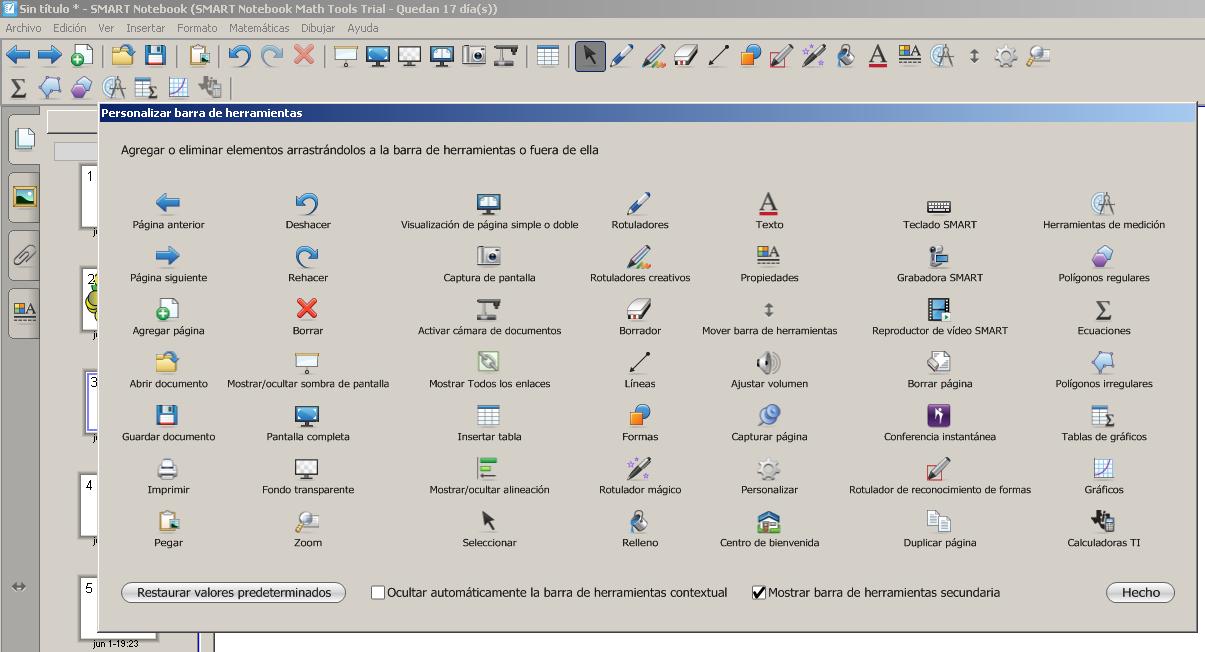Select the Rotulador de reconocimiento de formas icon

pos(938,468)
